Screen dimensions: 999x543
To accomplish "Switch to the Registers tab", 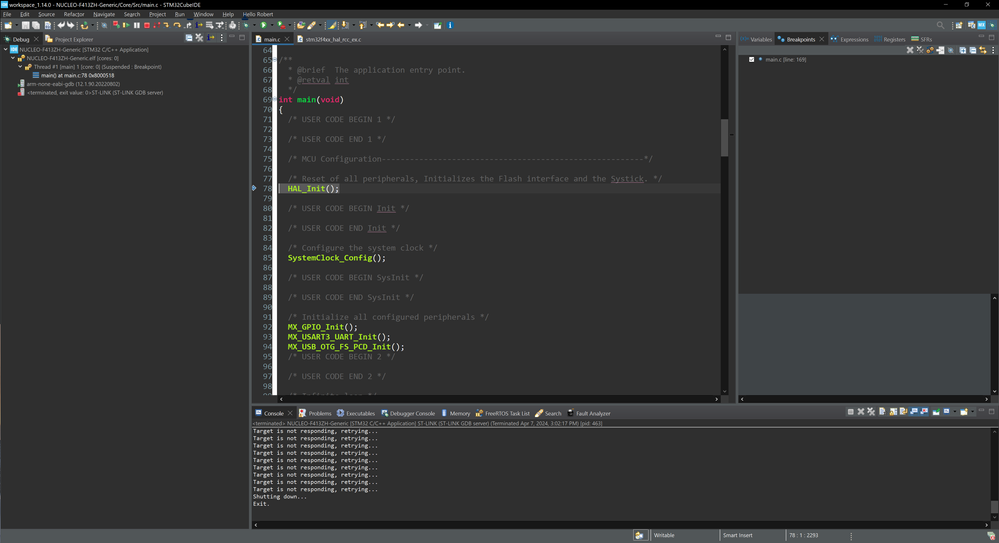I will (893, 39).
